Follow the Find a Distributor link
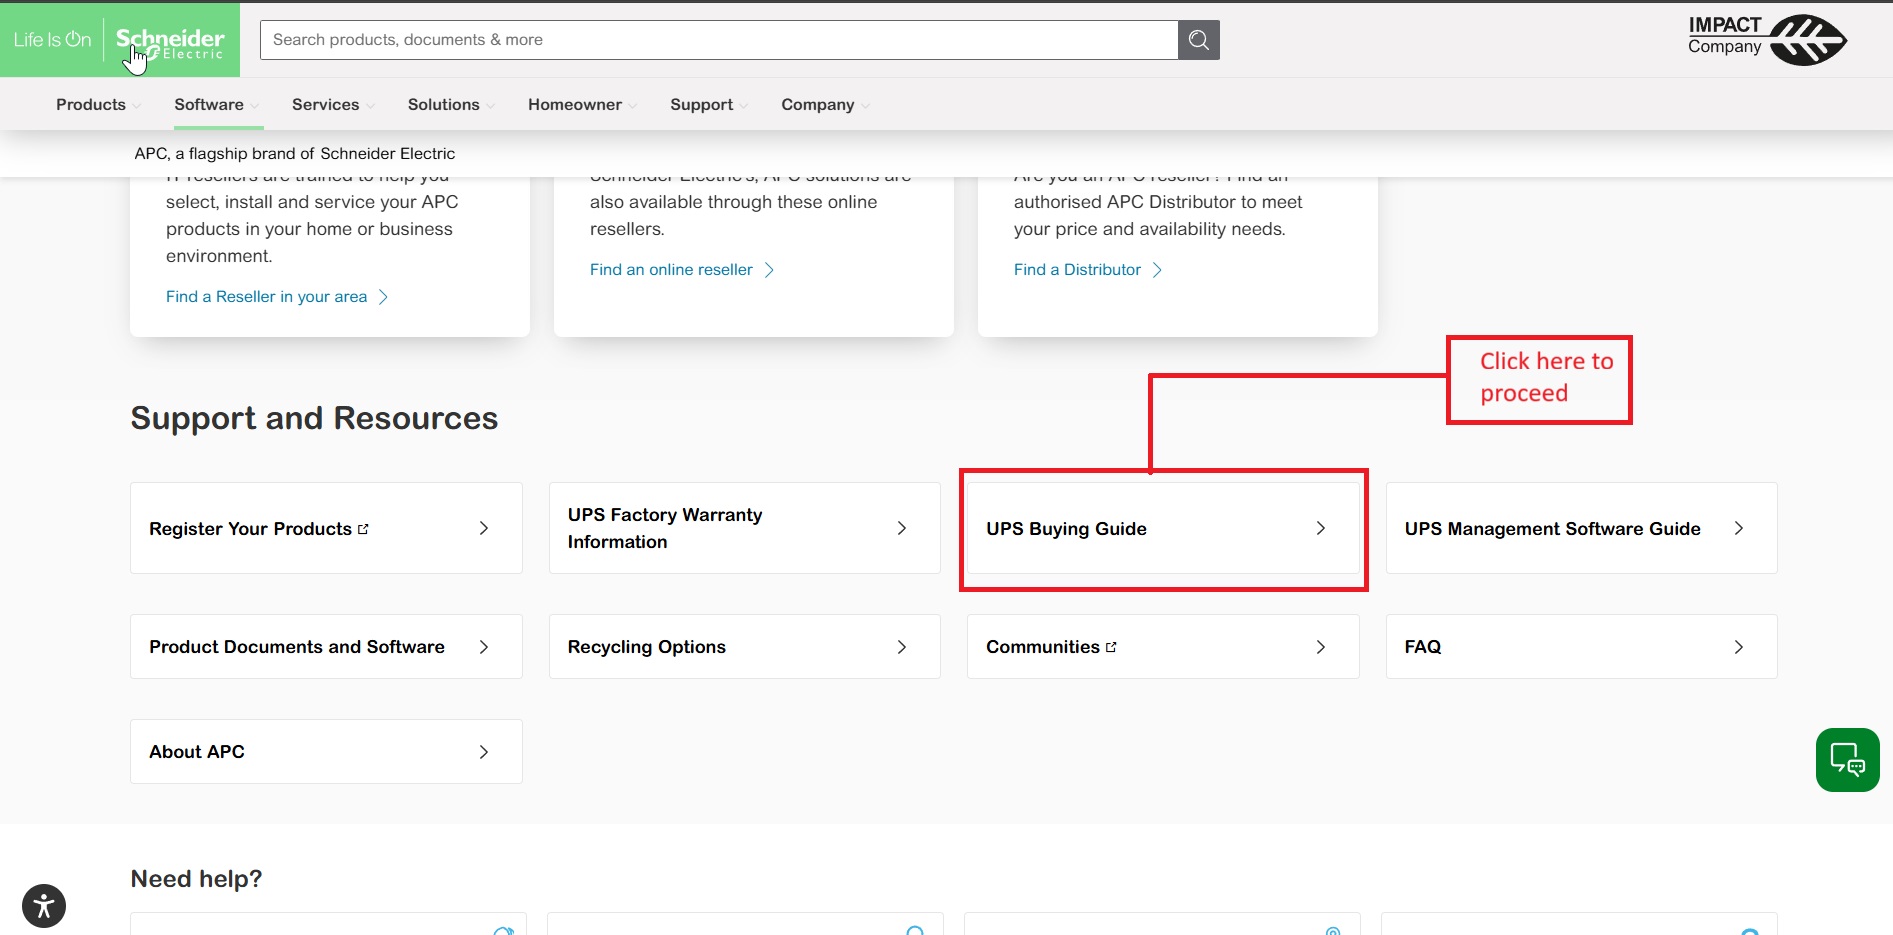The image size is (1893, 935). [x=1088, y=270]
